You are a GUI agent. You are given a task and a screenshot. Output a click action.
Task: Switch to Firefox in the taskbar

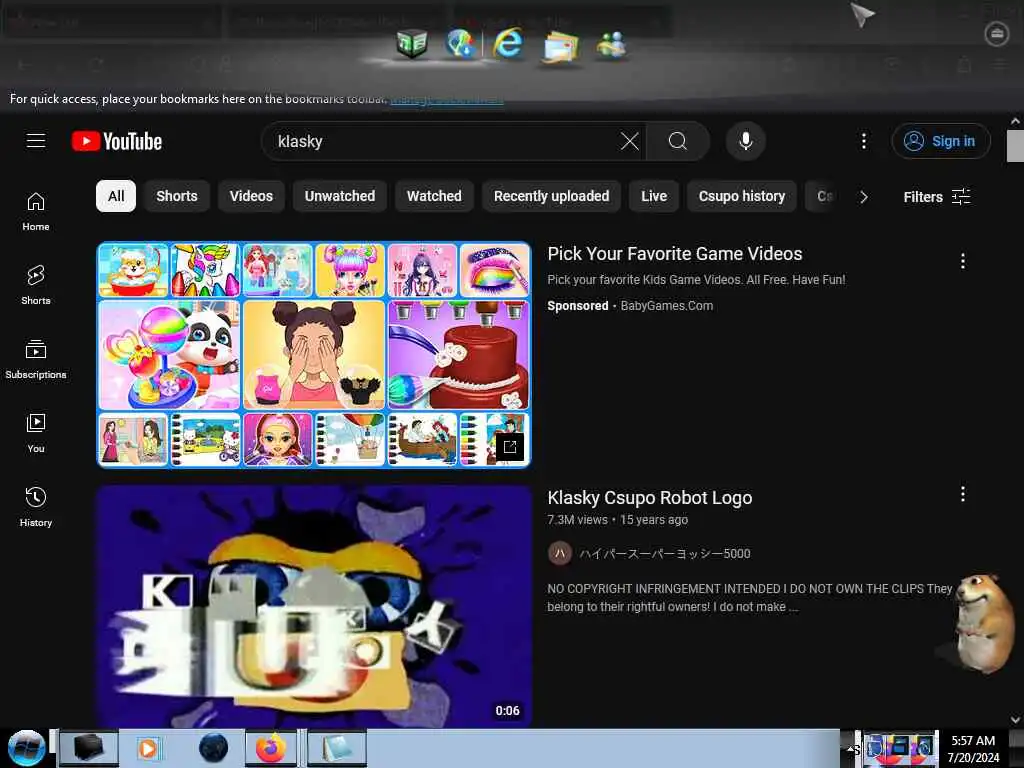[x=271, y=748]
